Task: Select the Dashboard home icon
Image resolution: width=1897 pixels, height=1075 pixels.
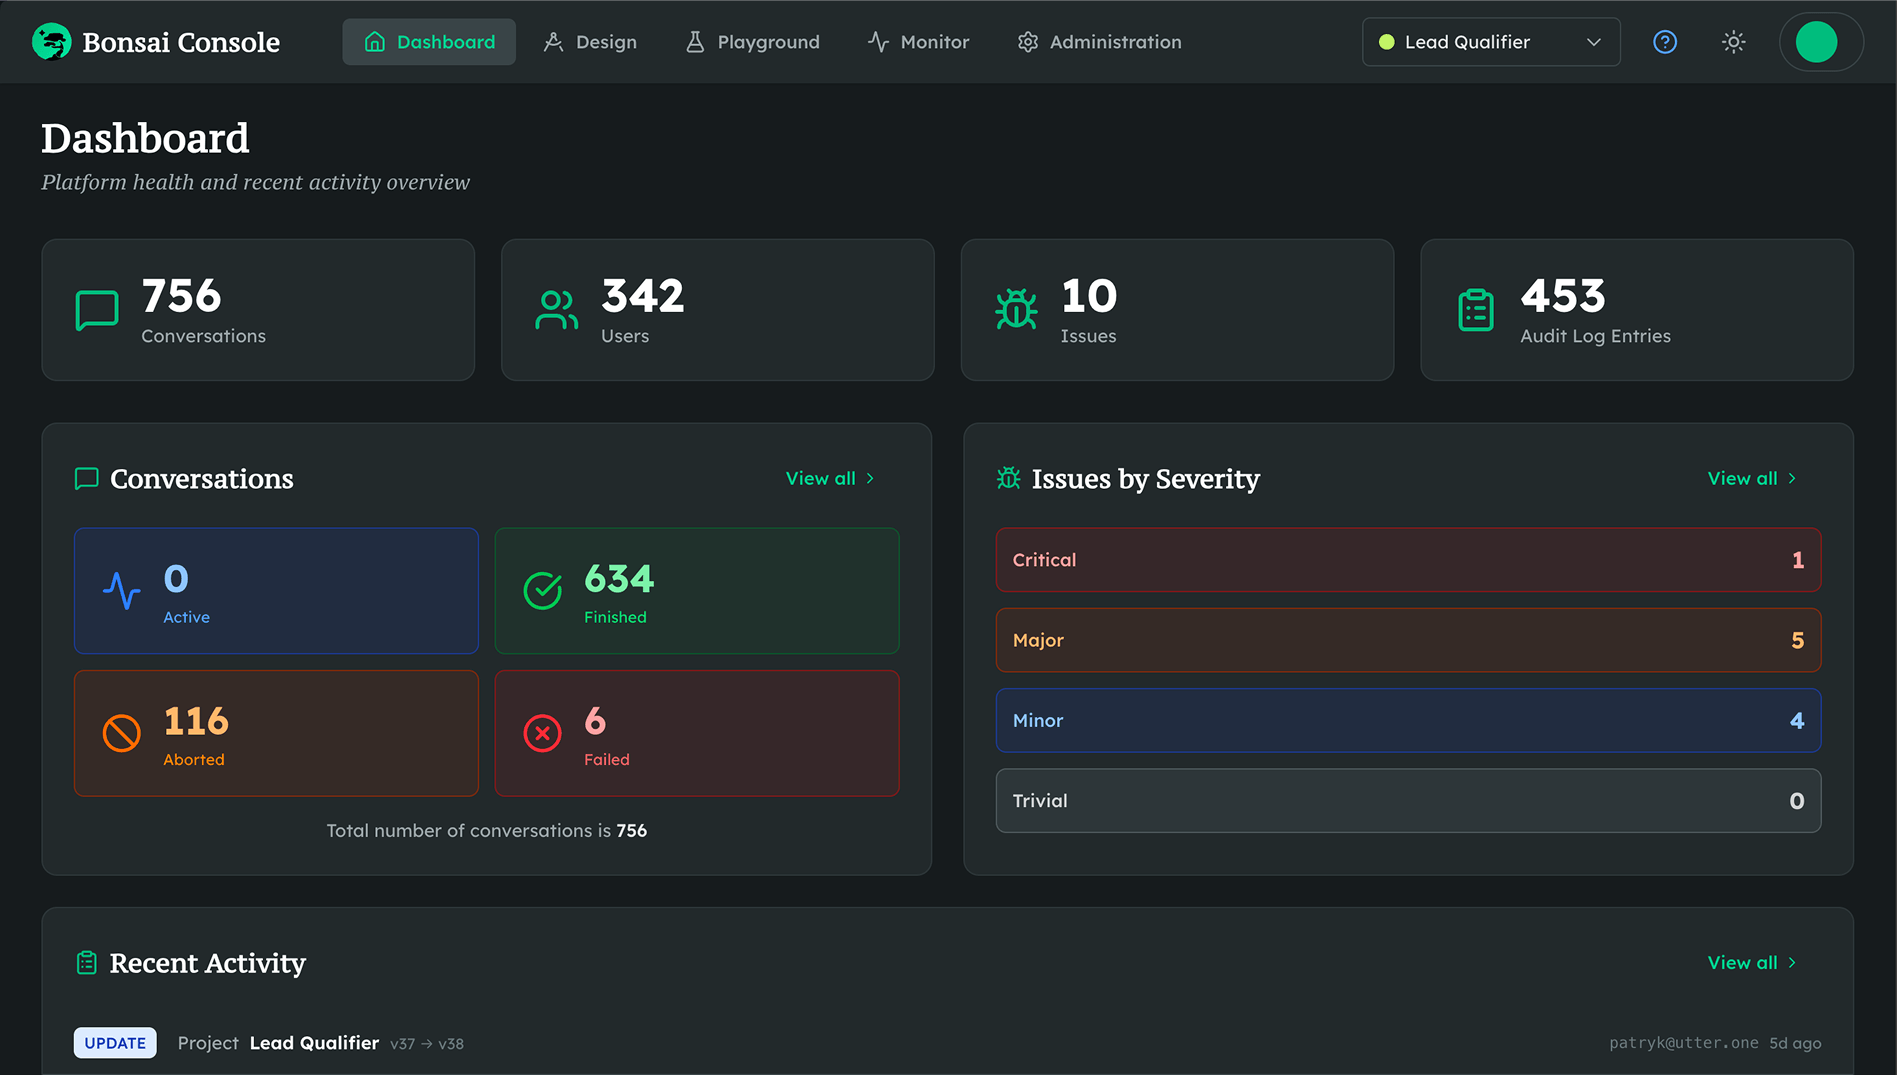Action: pos(375,41)
